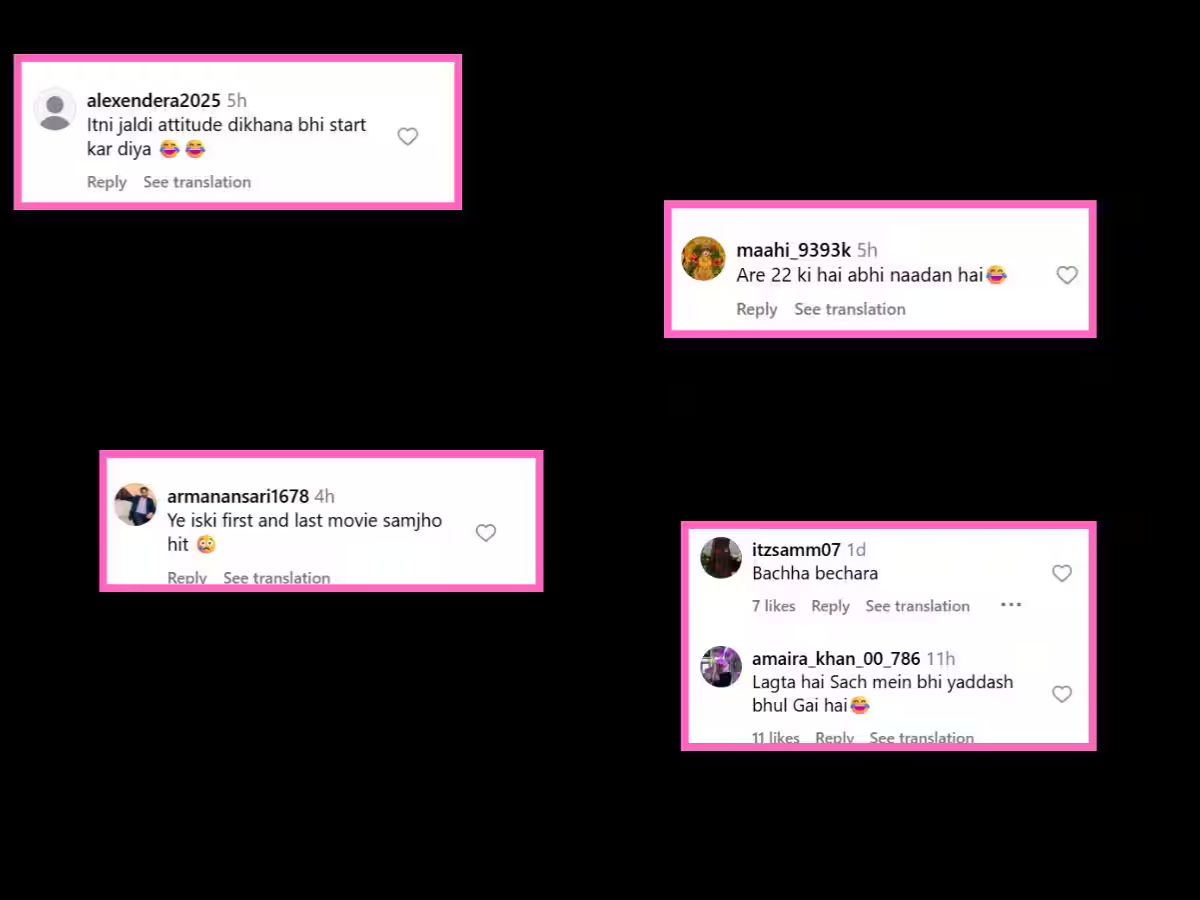The width and height of the screenshot is (1200, 900).
Task: Open amaira_khan_00_786's avatar
Action: click(721, 667)
